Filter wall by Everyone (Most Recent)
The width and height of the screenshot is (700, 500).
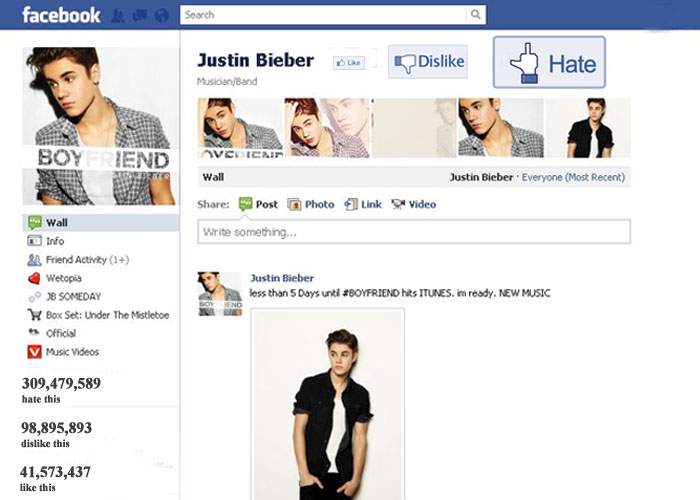pos(573,177)
